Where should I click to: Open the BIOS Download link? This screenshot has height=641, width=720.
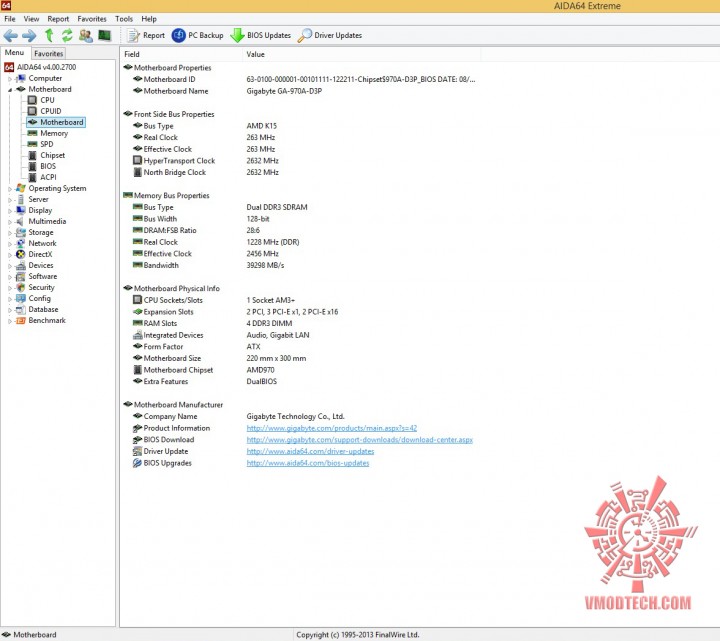click(360, 440)
